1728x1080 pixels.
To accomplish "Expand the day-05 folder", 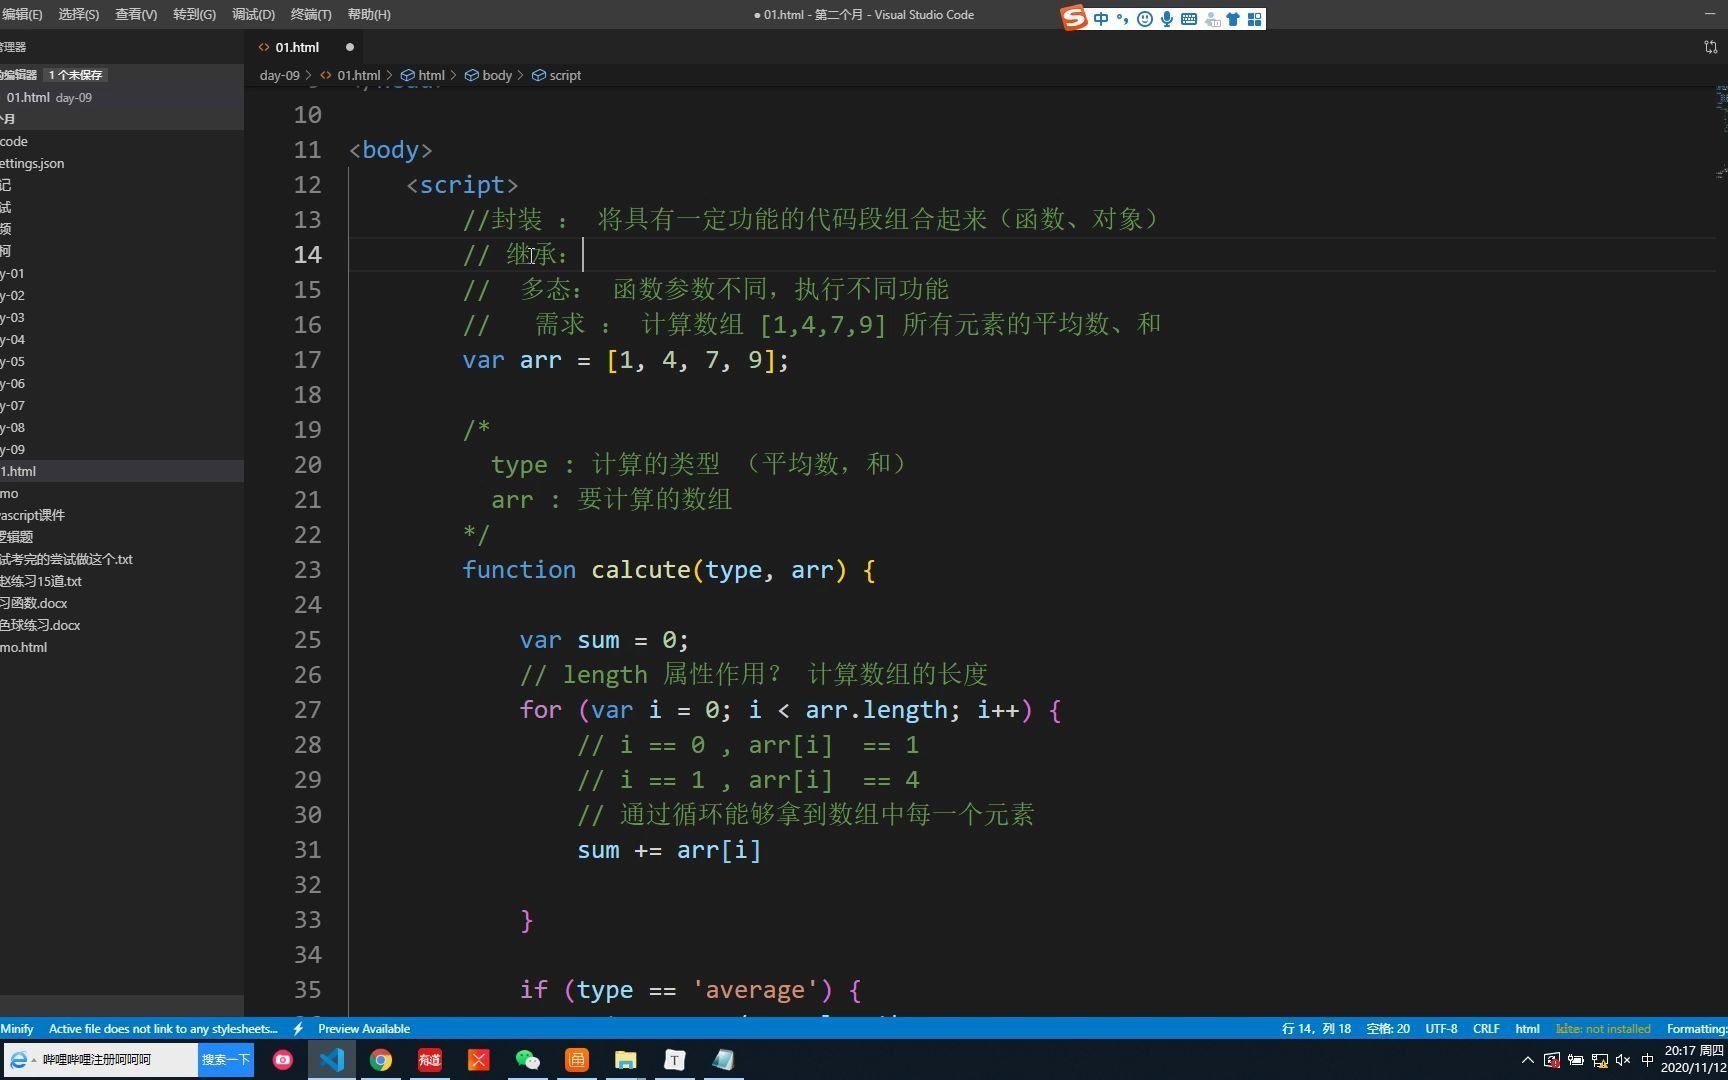I will click(x=122, y=361).
